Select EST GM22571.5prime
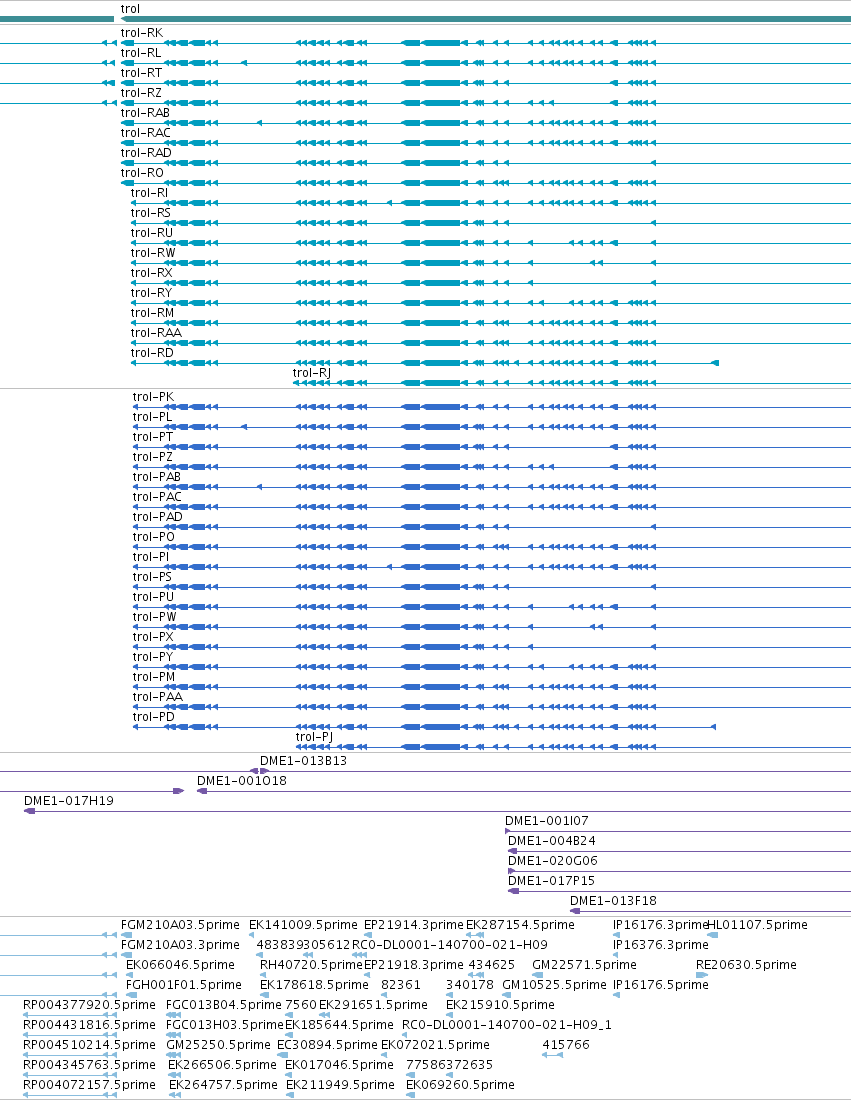This screenshot has width=851, height=1100. tap(584, 965)
